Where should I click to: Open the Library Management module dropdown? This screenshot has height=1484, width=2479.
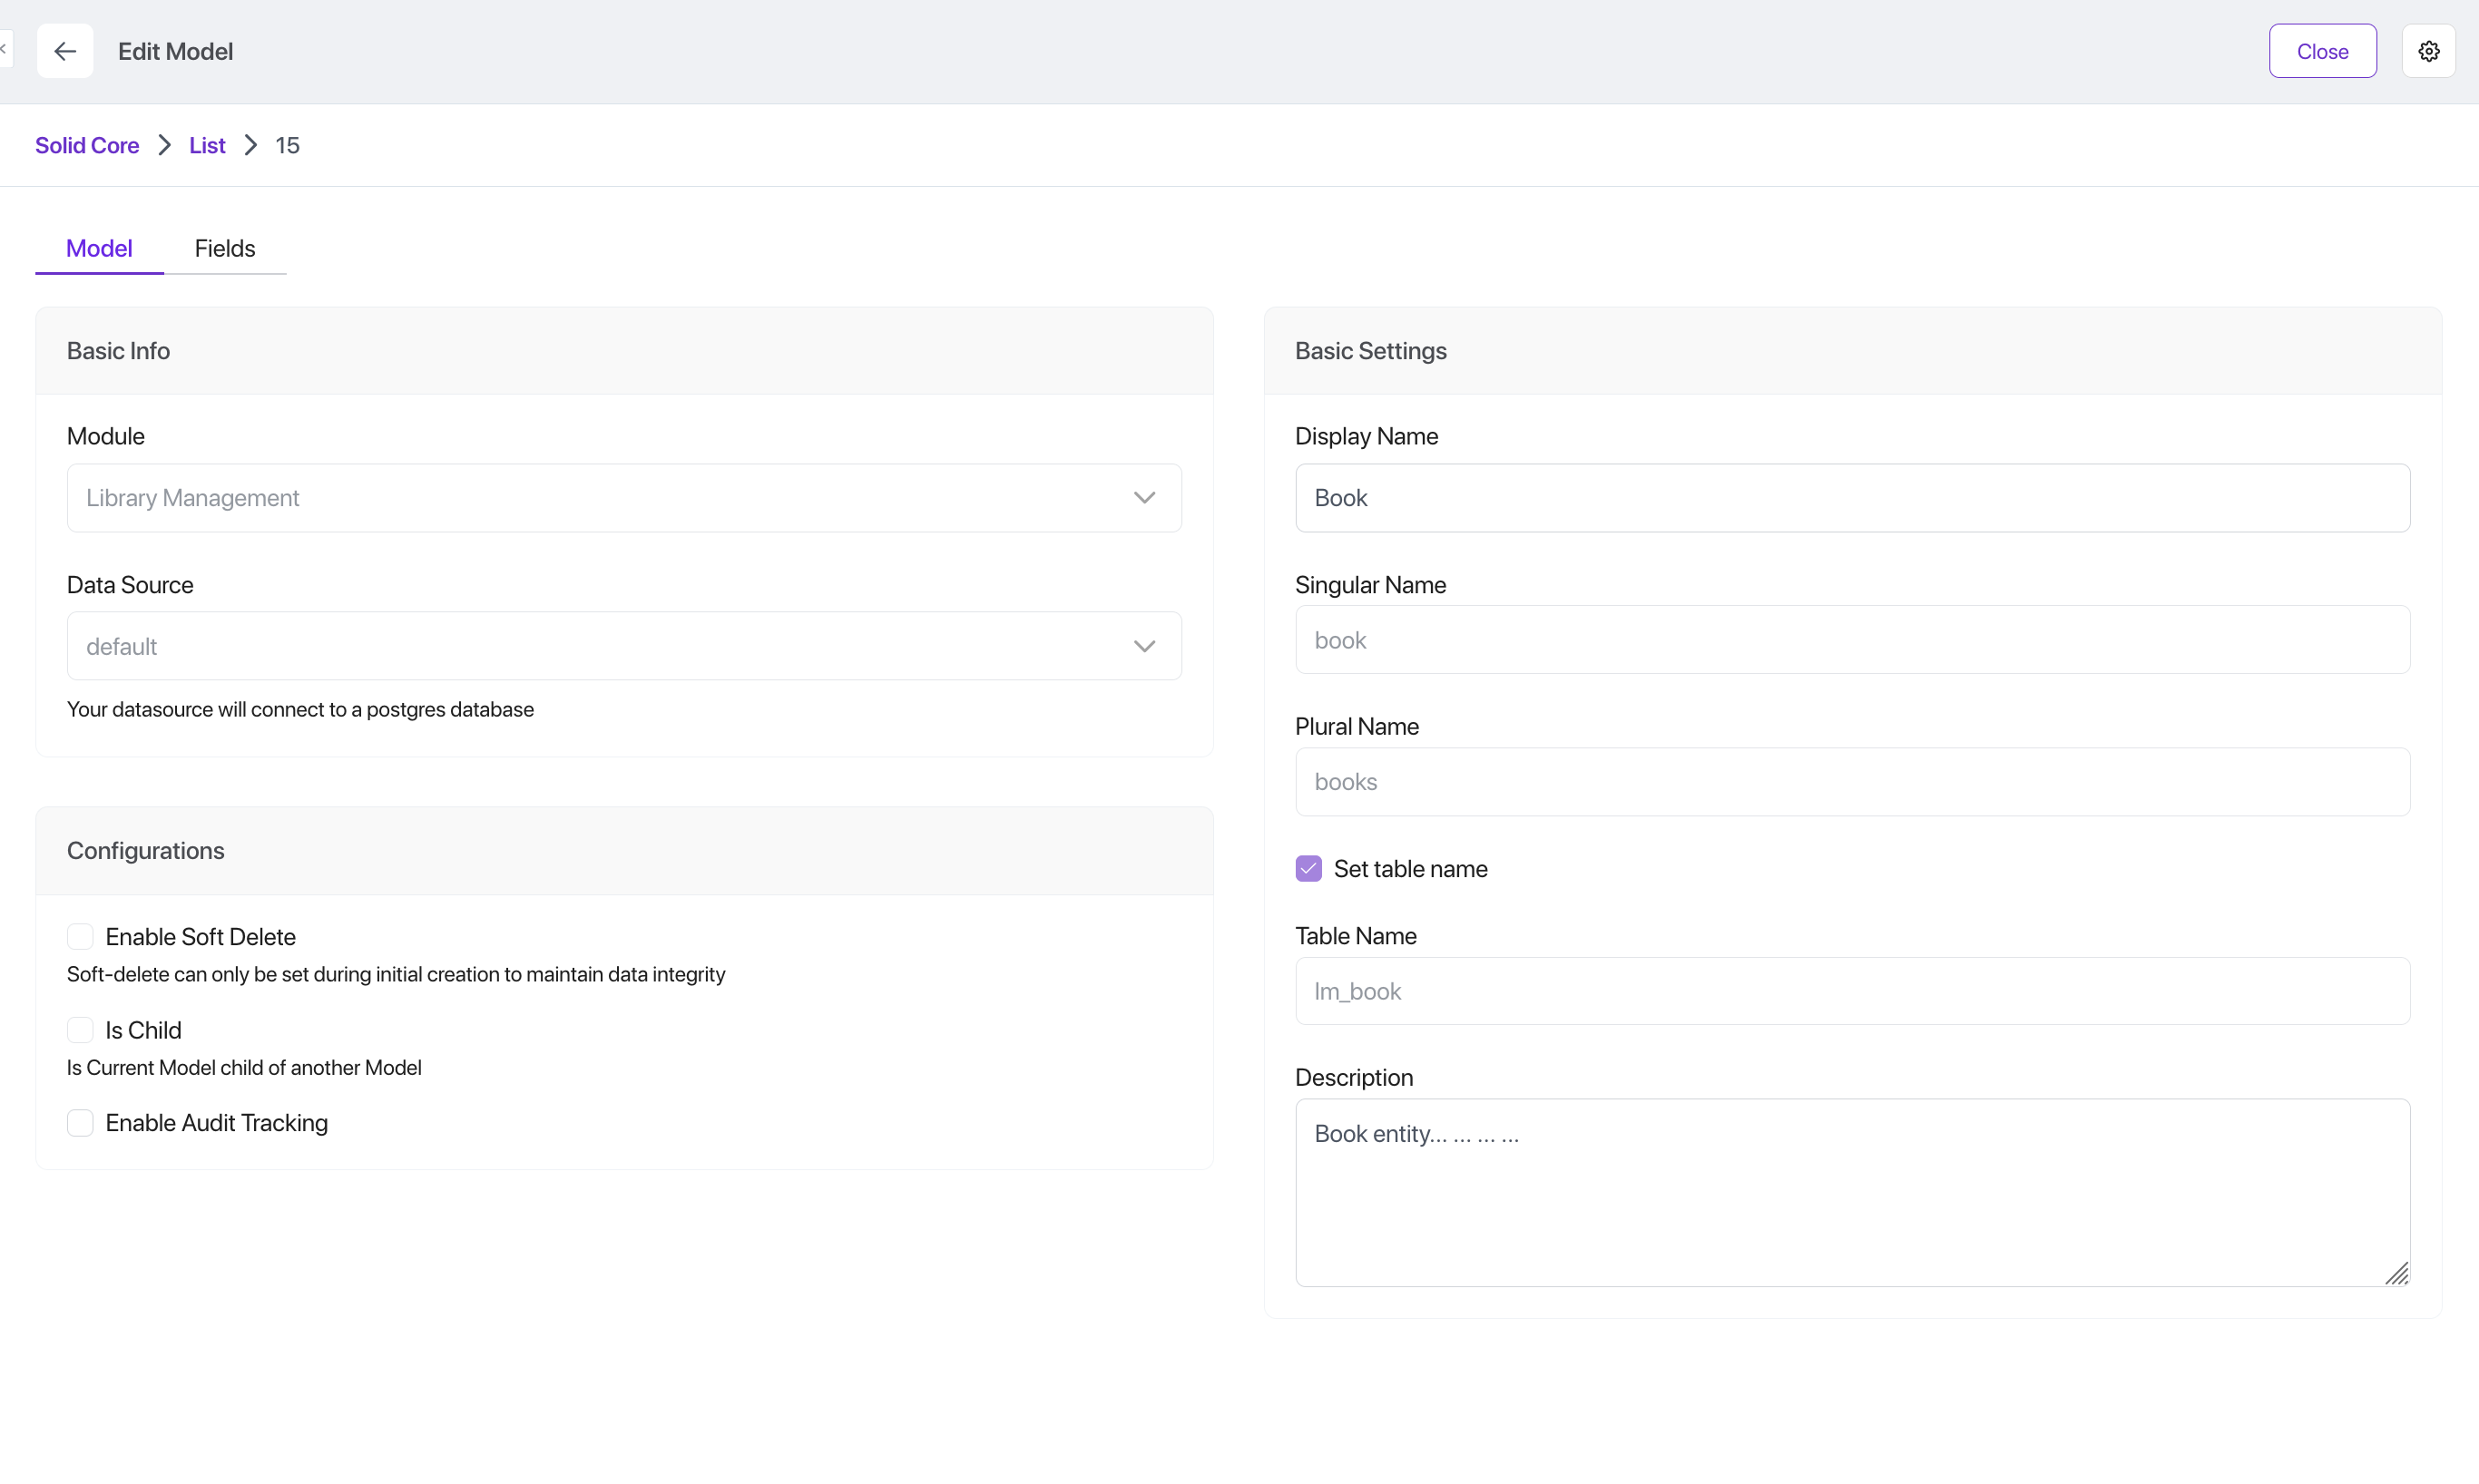point(600,498)
